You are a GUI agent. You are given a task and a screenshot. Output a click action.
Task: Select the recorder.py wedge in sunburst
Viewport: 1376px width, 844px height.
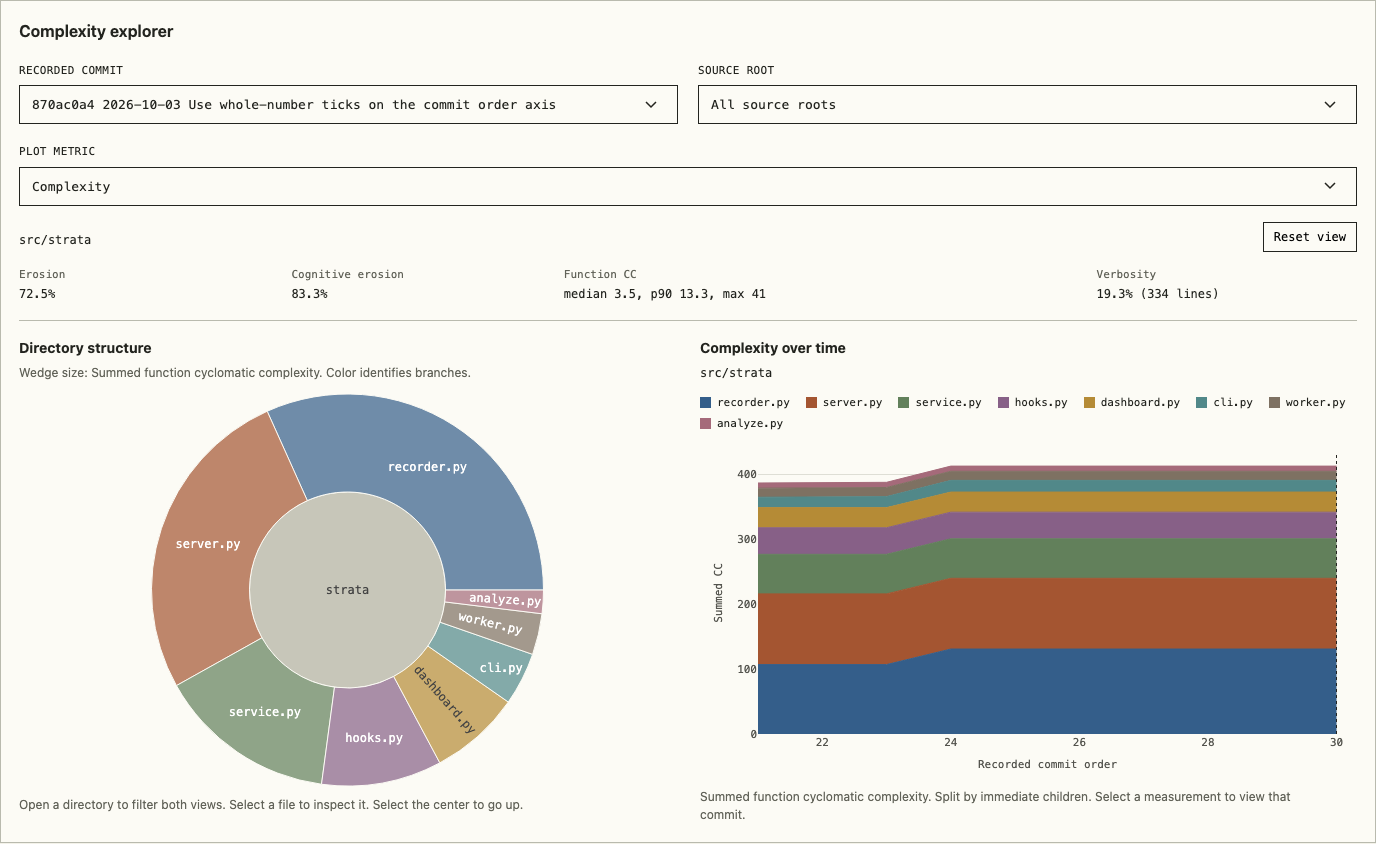tap(427, 466)
